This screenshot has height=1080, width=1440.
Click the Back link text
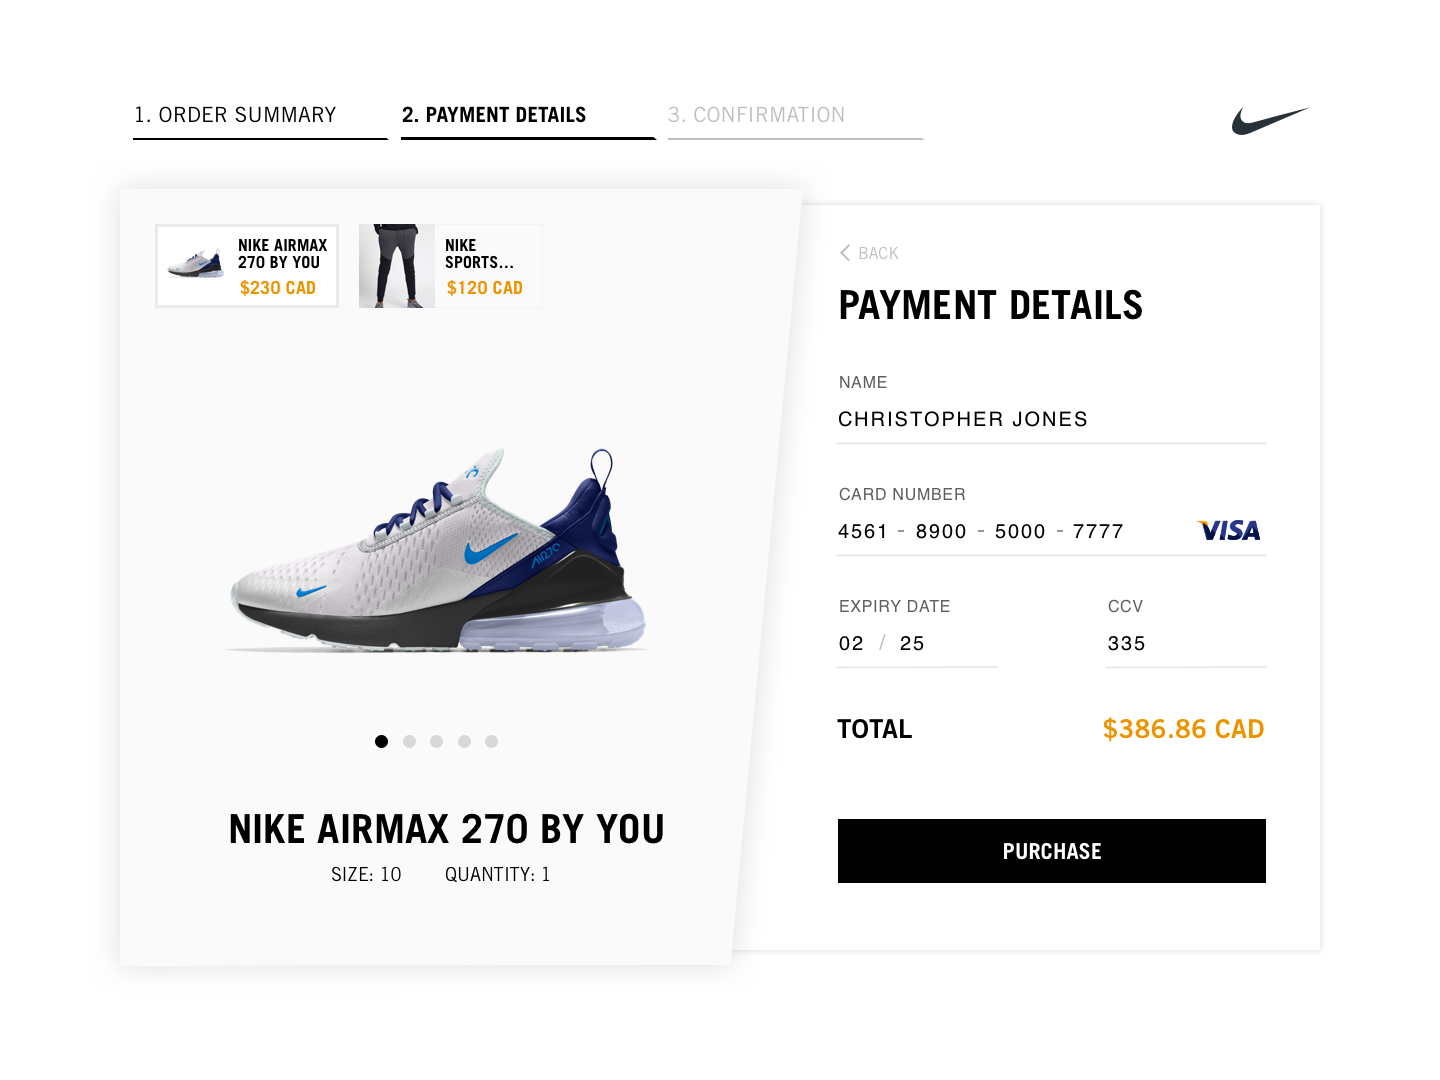click(x=878, y=254)
